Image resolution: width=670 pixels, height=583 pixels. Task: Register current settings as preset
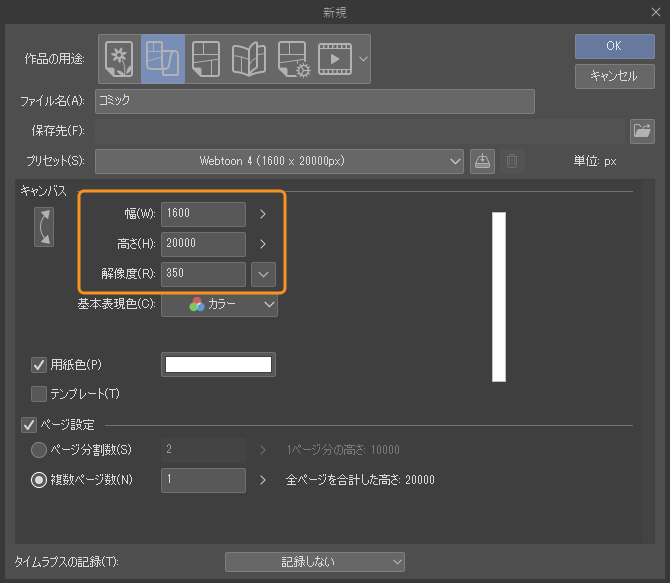click(482, 161)
